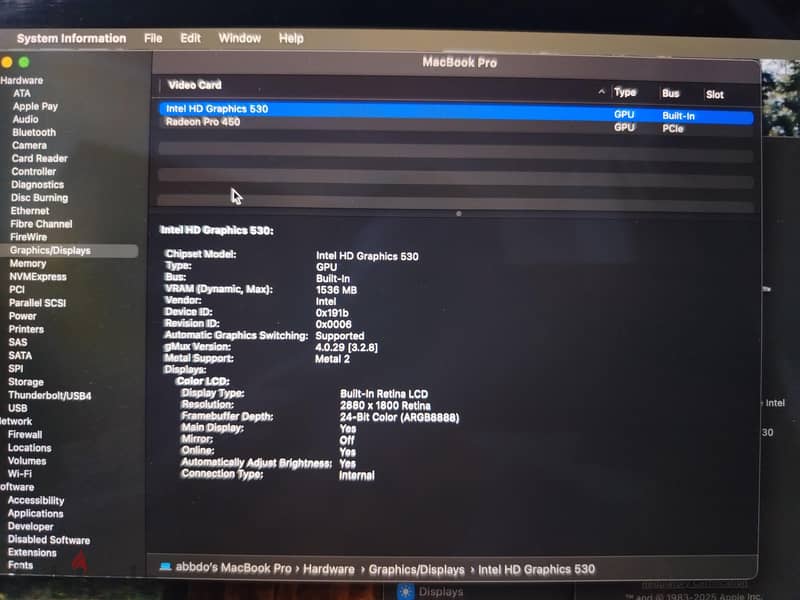Image resolution: width=800 pixels, height=600 pixels.
Task: Select Graphics/Displays in the sidebar
Action: coord(69,251)
